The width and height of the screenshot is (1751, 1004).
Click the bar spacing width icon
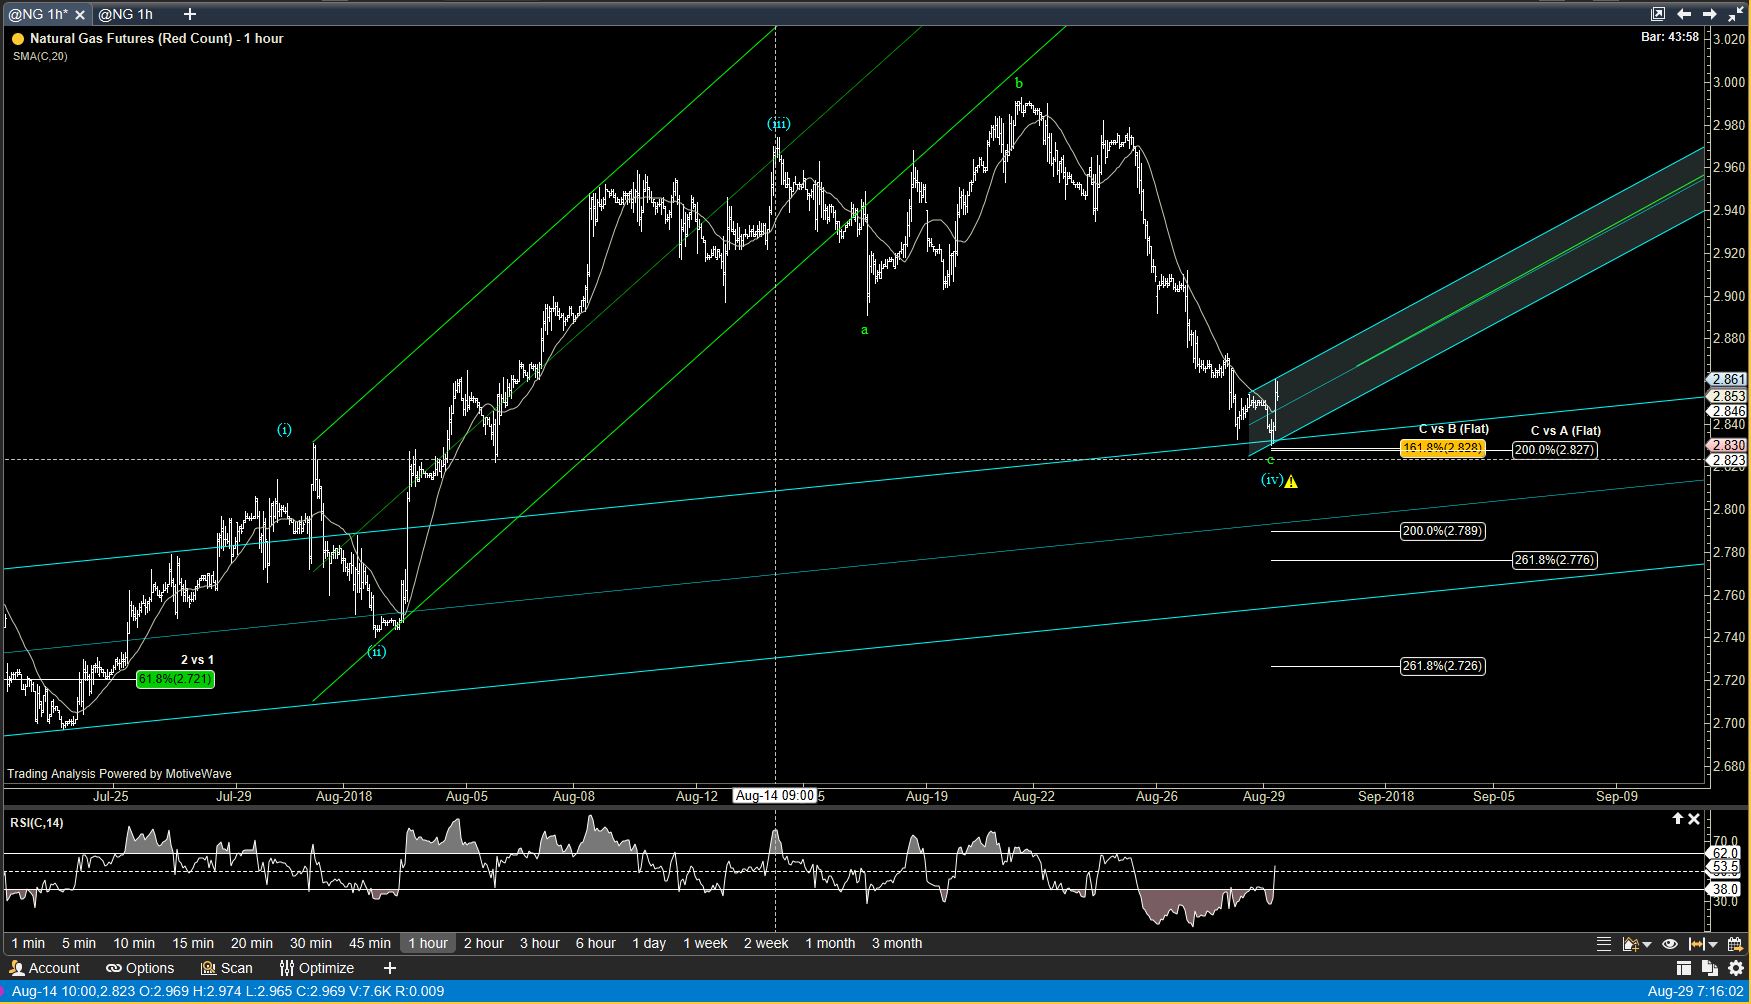(1697, 943)
